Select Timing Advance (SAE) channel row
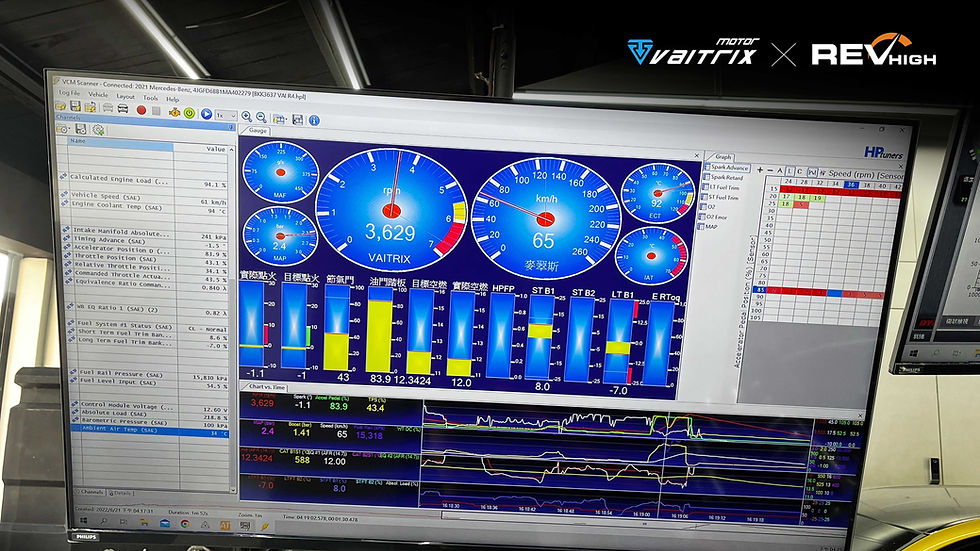The width and height of the screenshot is (980, 551). tap(143, 241)
